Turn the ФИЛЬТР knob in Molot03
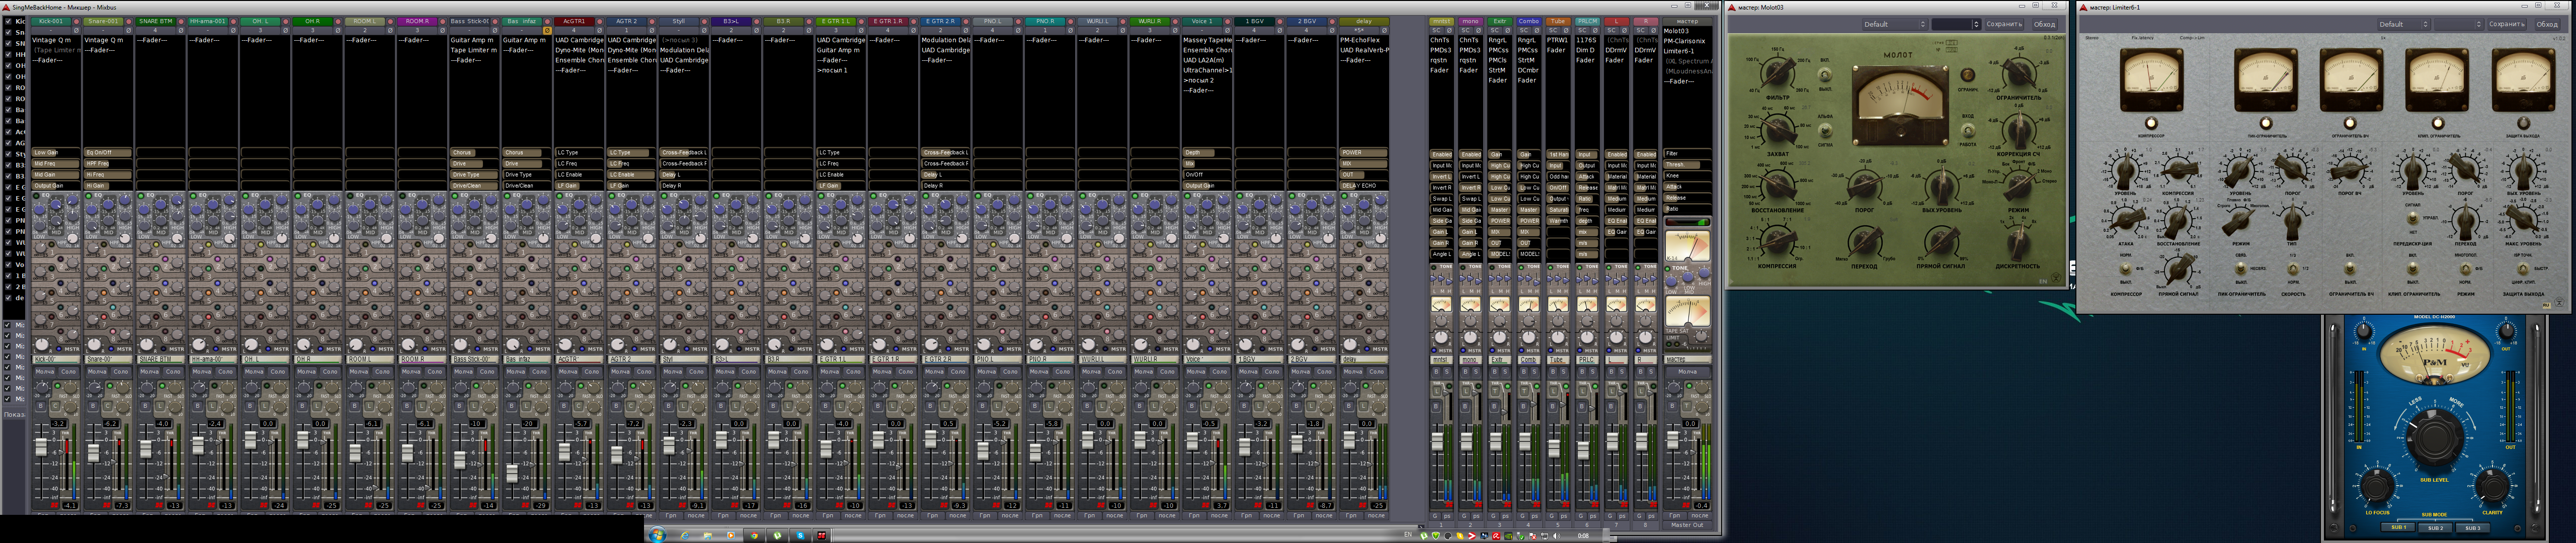The width and height of the screenshot is (2576, 543). (x=1777, y=74)
